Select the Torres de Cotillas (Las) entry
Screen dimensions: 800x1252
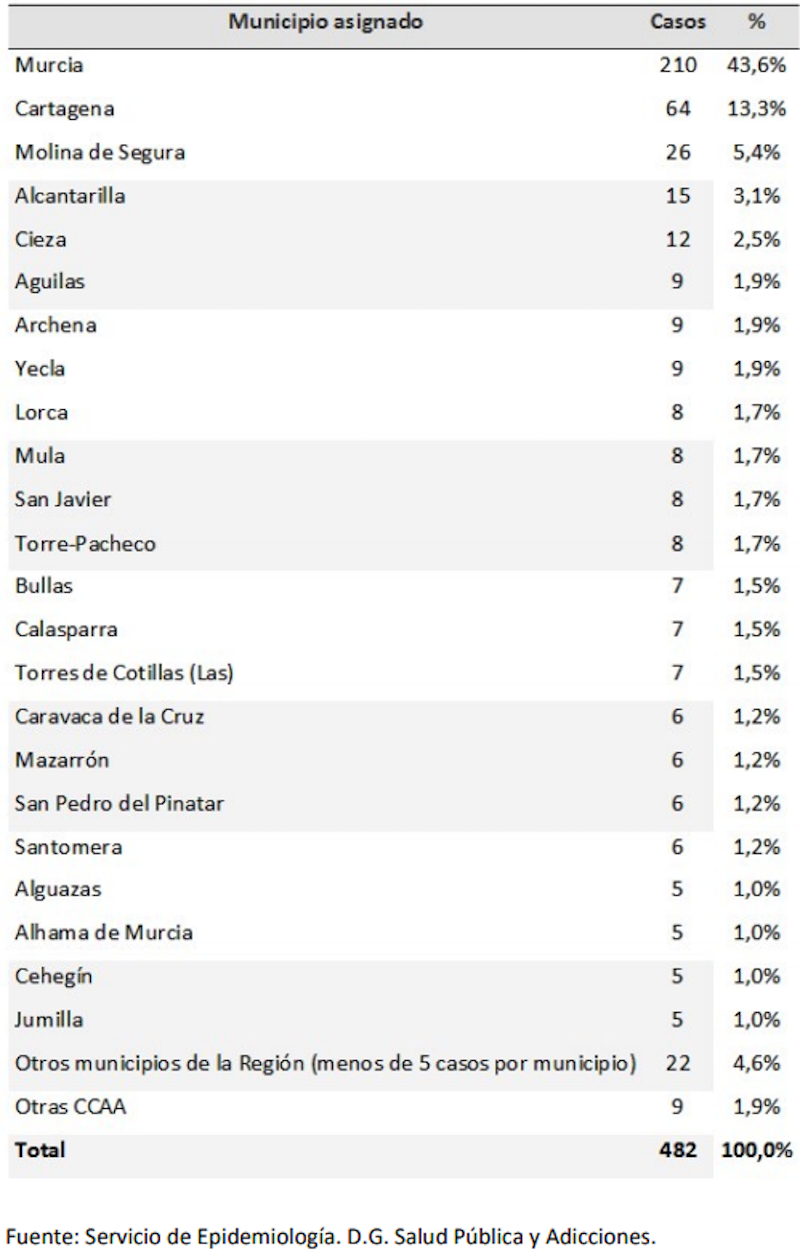pyautogui.click(x=124, y=673)
